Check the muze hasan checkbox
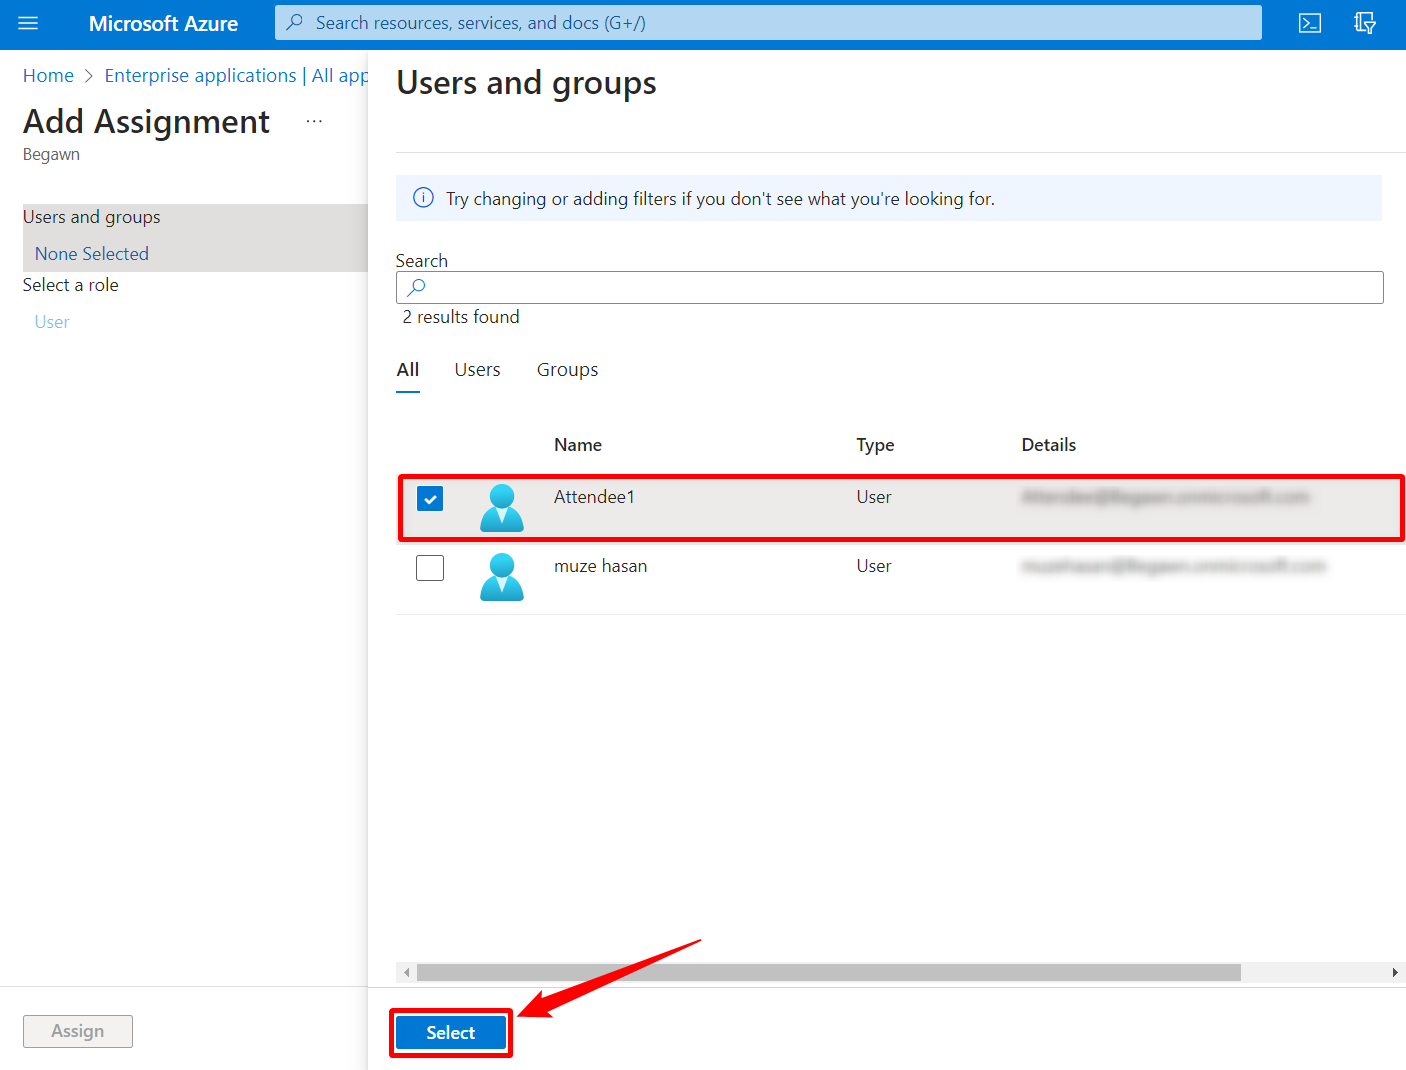This screenshot has width=1406, height=1070. 430,568
